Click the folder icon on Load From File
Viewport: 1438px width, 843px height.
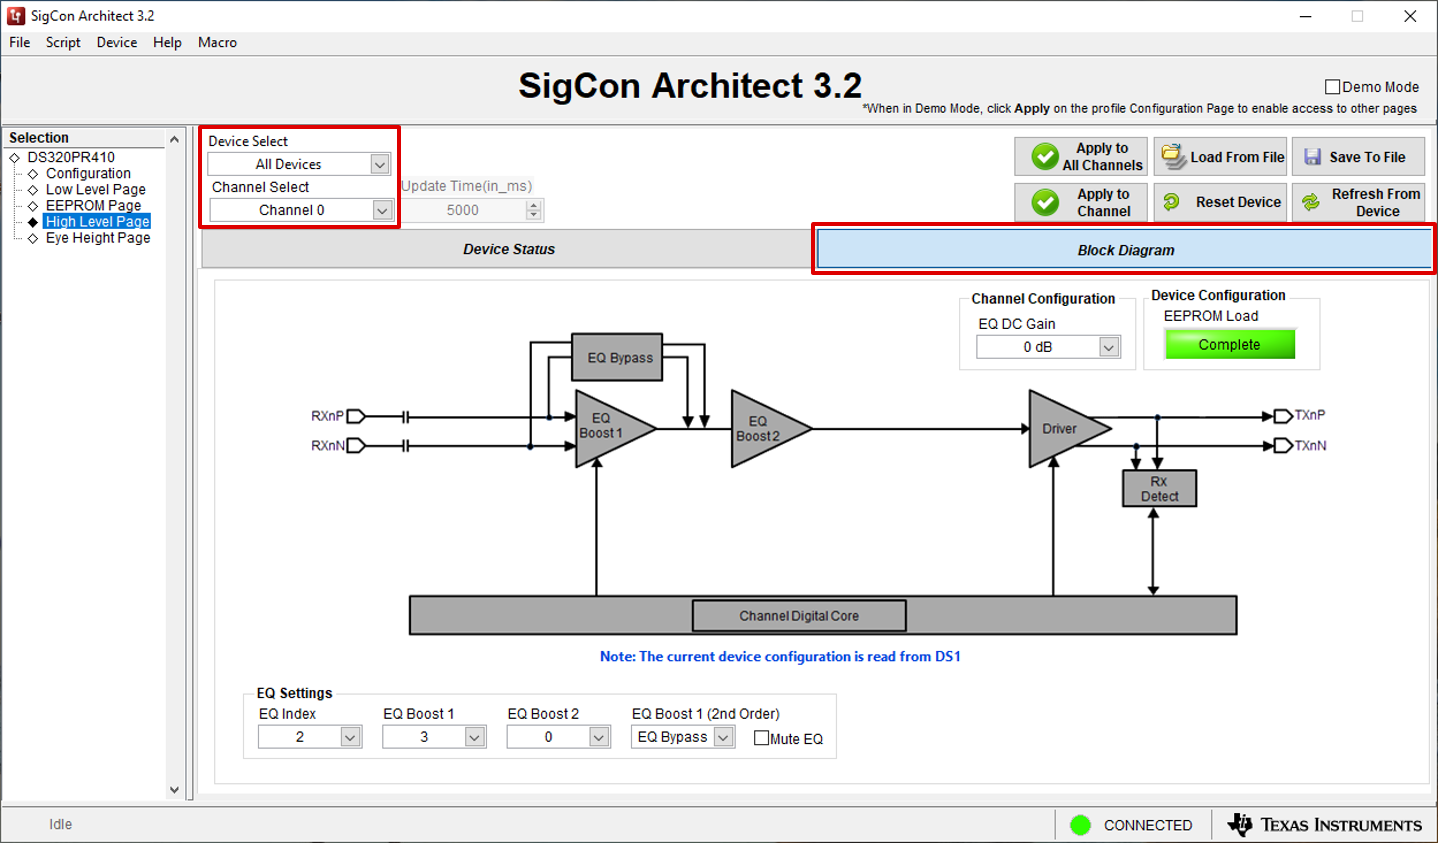coord(1173,157)
